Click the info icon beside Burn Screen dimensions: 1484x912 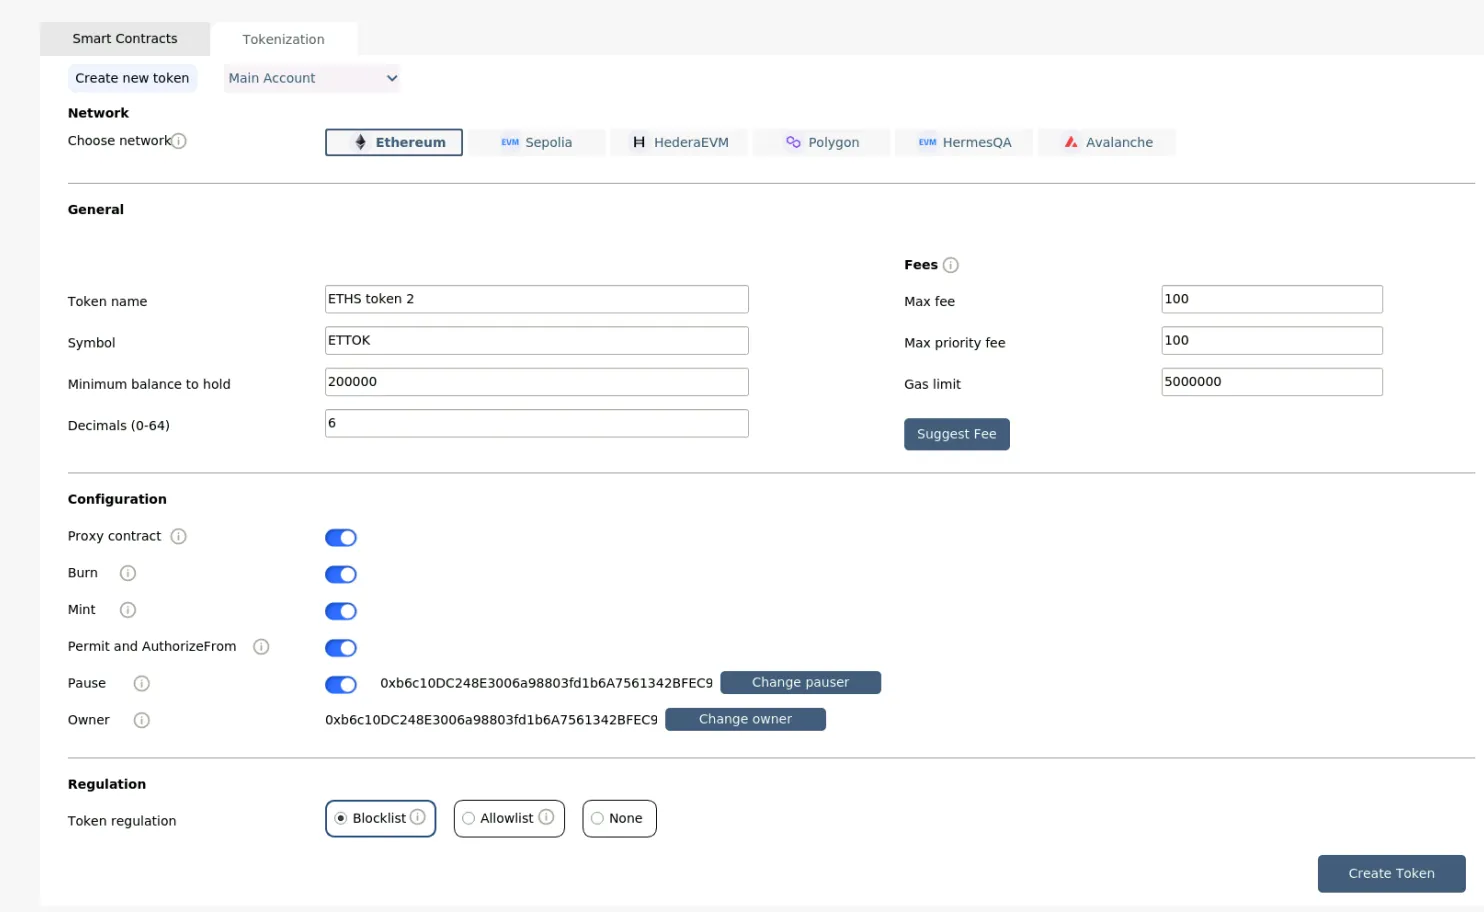coord(128,573)
